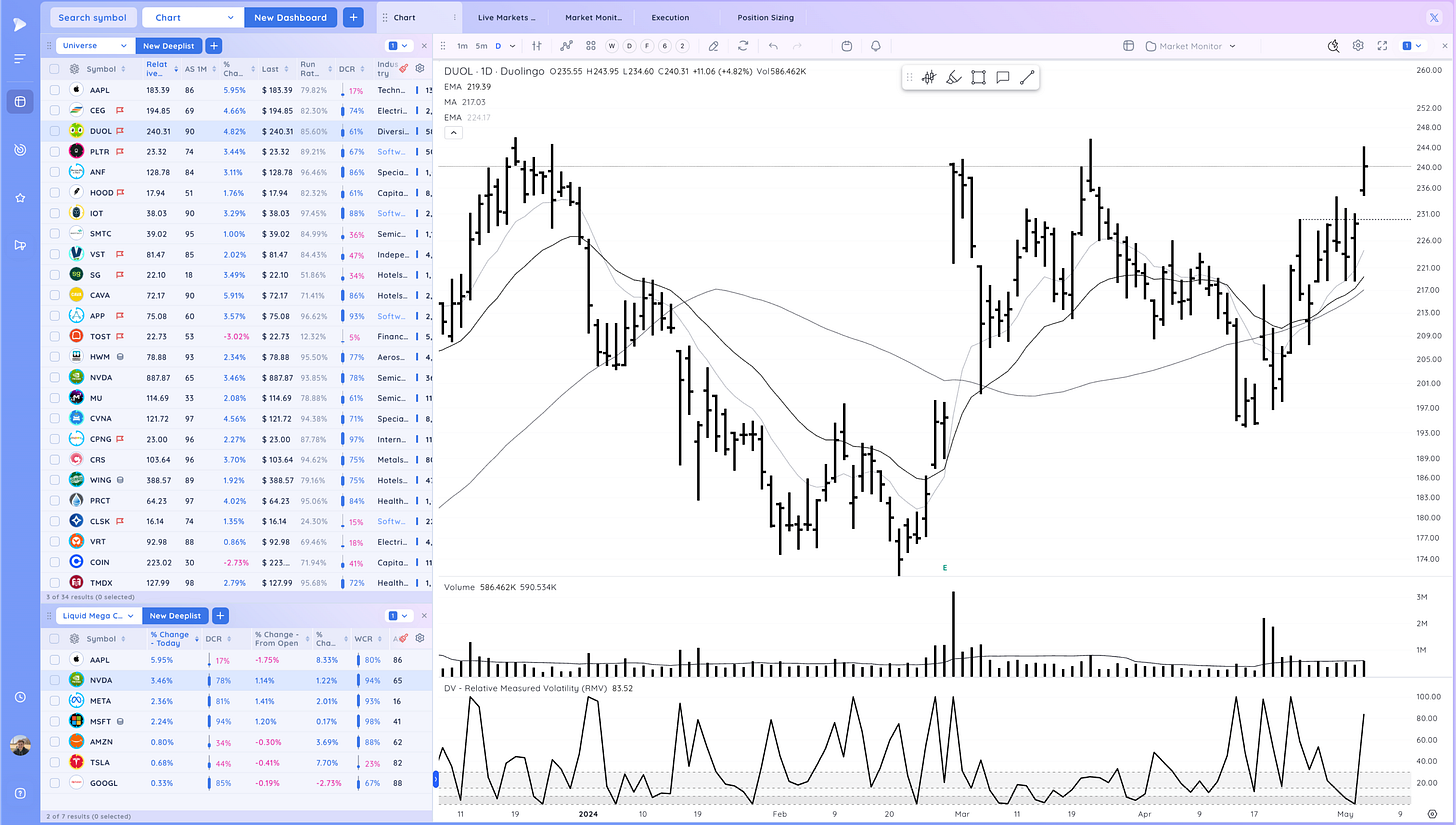Screen dimensions: 1456x825
Task: Open the dashboard layout sidebar icon
Action: click(19, 101)
